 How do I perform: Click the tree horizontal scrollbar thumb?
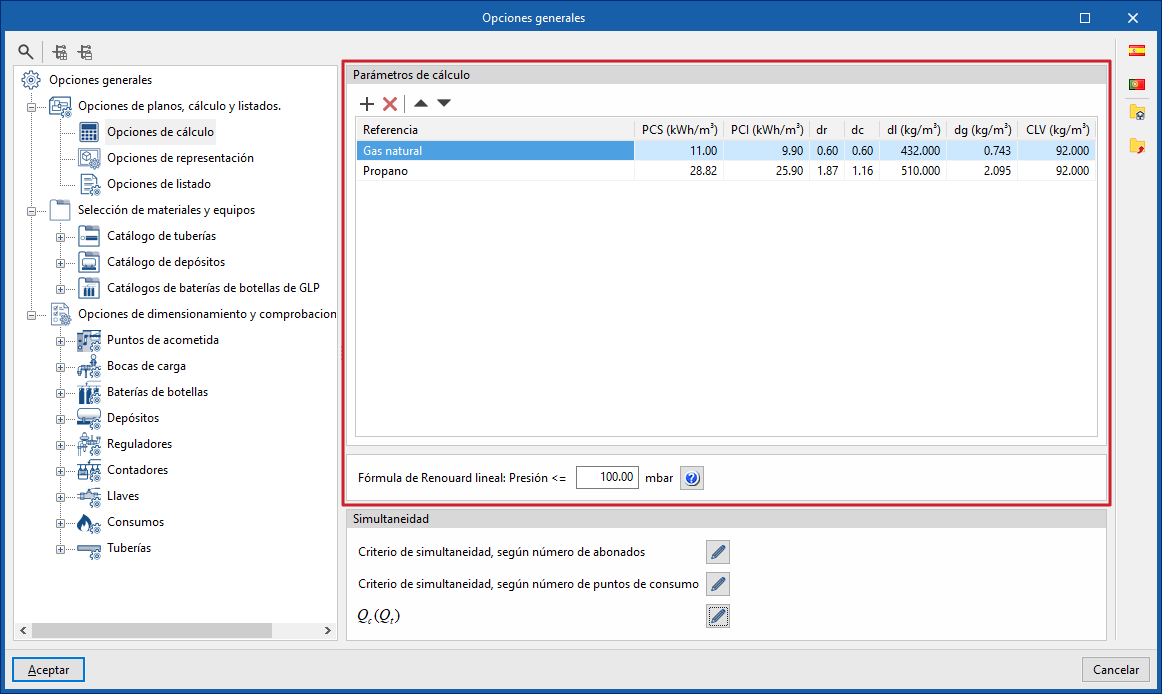pyautogui.click(x=152, y=630)
